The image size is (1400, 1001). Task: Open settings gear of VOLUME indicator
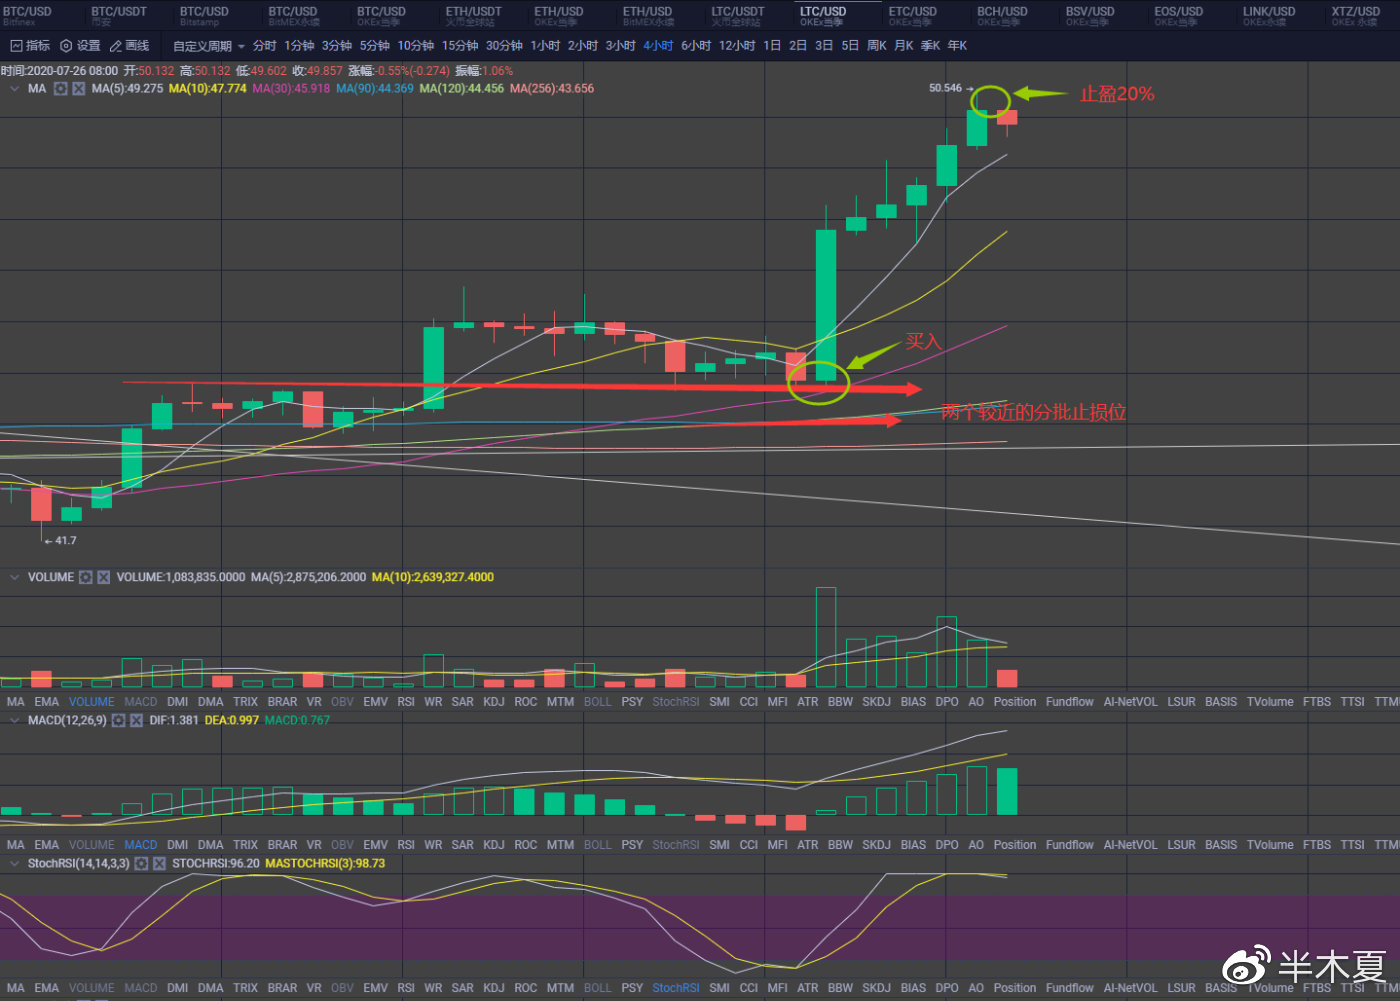pos(86,577)
